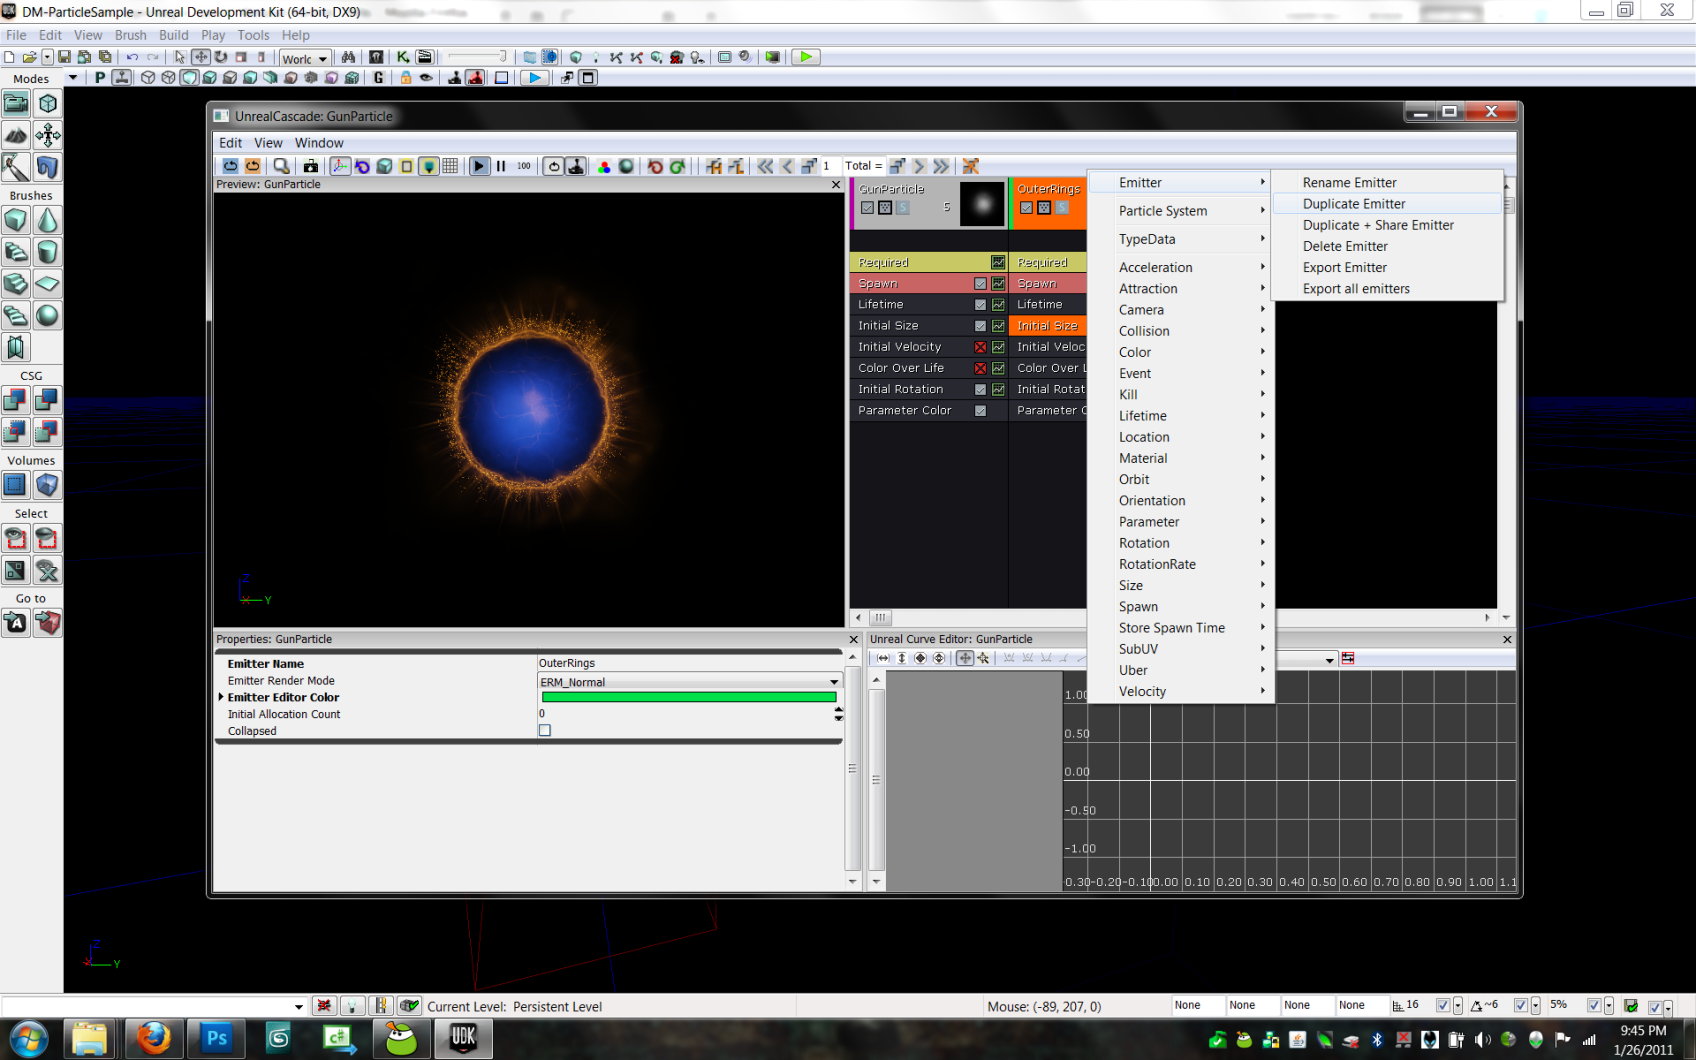Open Photoshop from the Windows taskbar
Image resolution: width=1696 pixels, height=1060 pixels.
pyautogui.click(x=216, y=1039)
